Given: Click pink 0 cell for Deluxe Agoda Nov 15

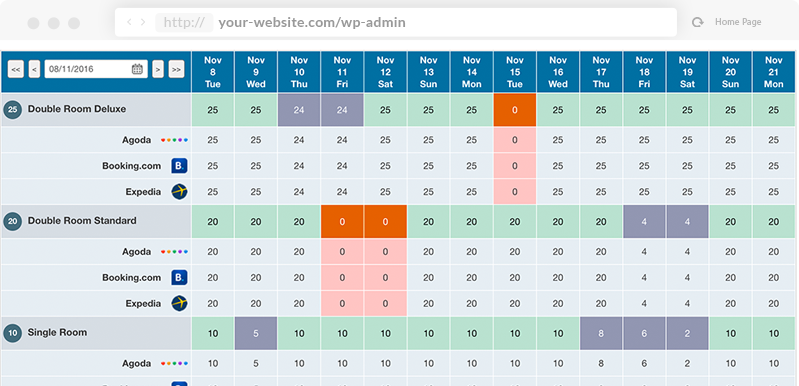Looking at the screenshot, I should coord(515,140).
